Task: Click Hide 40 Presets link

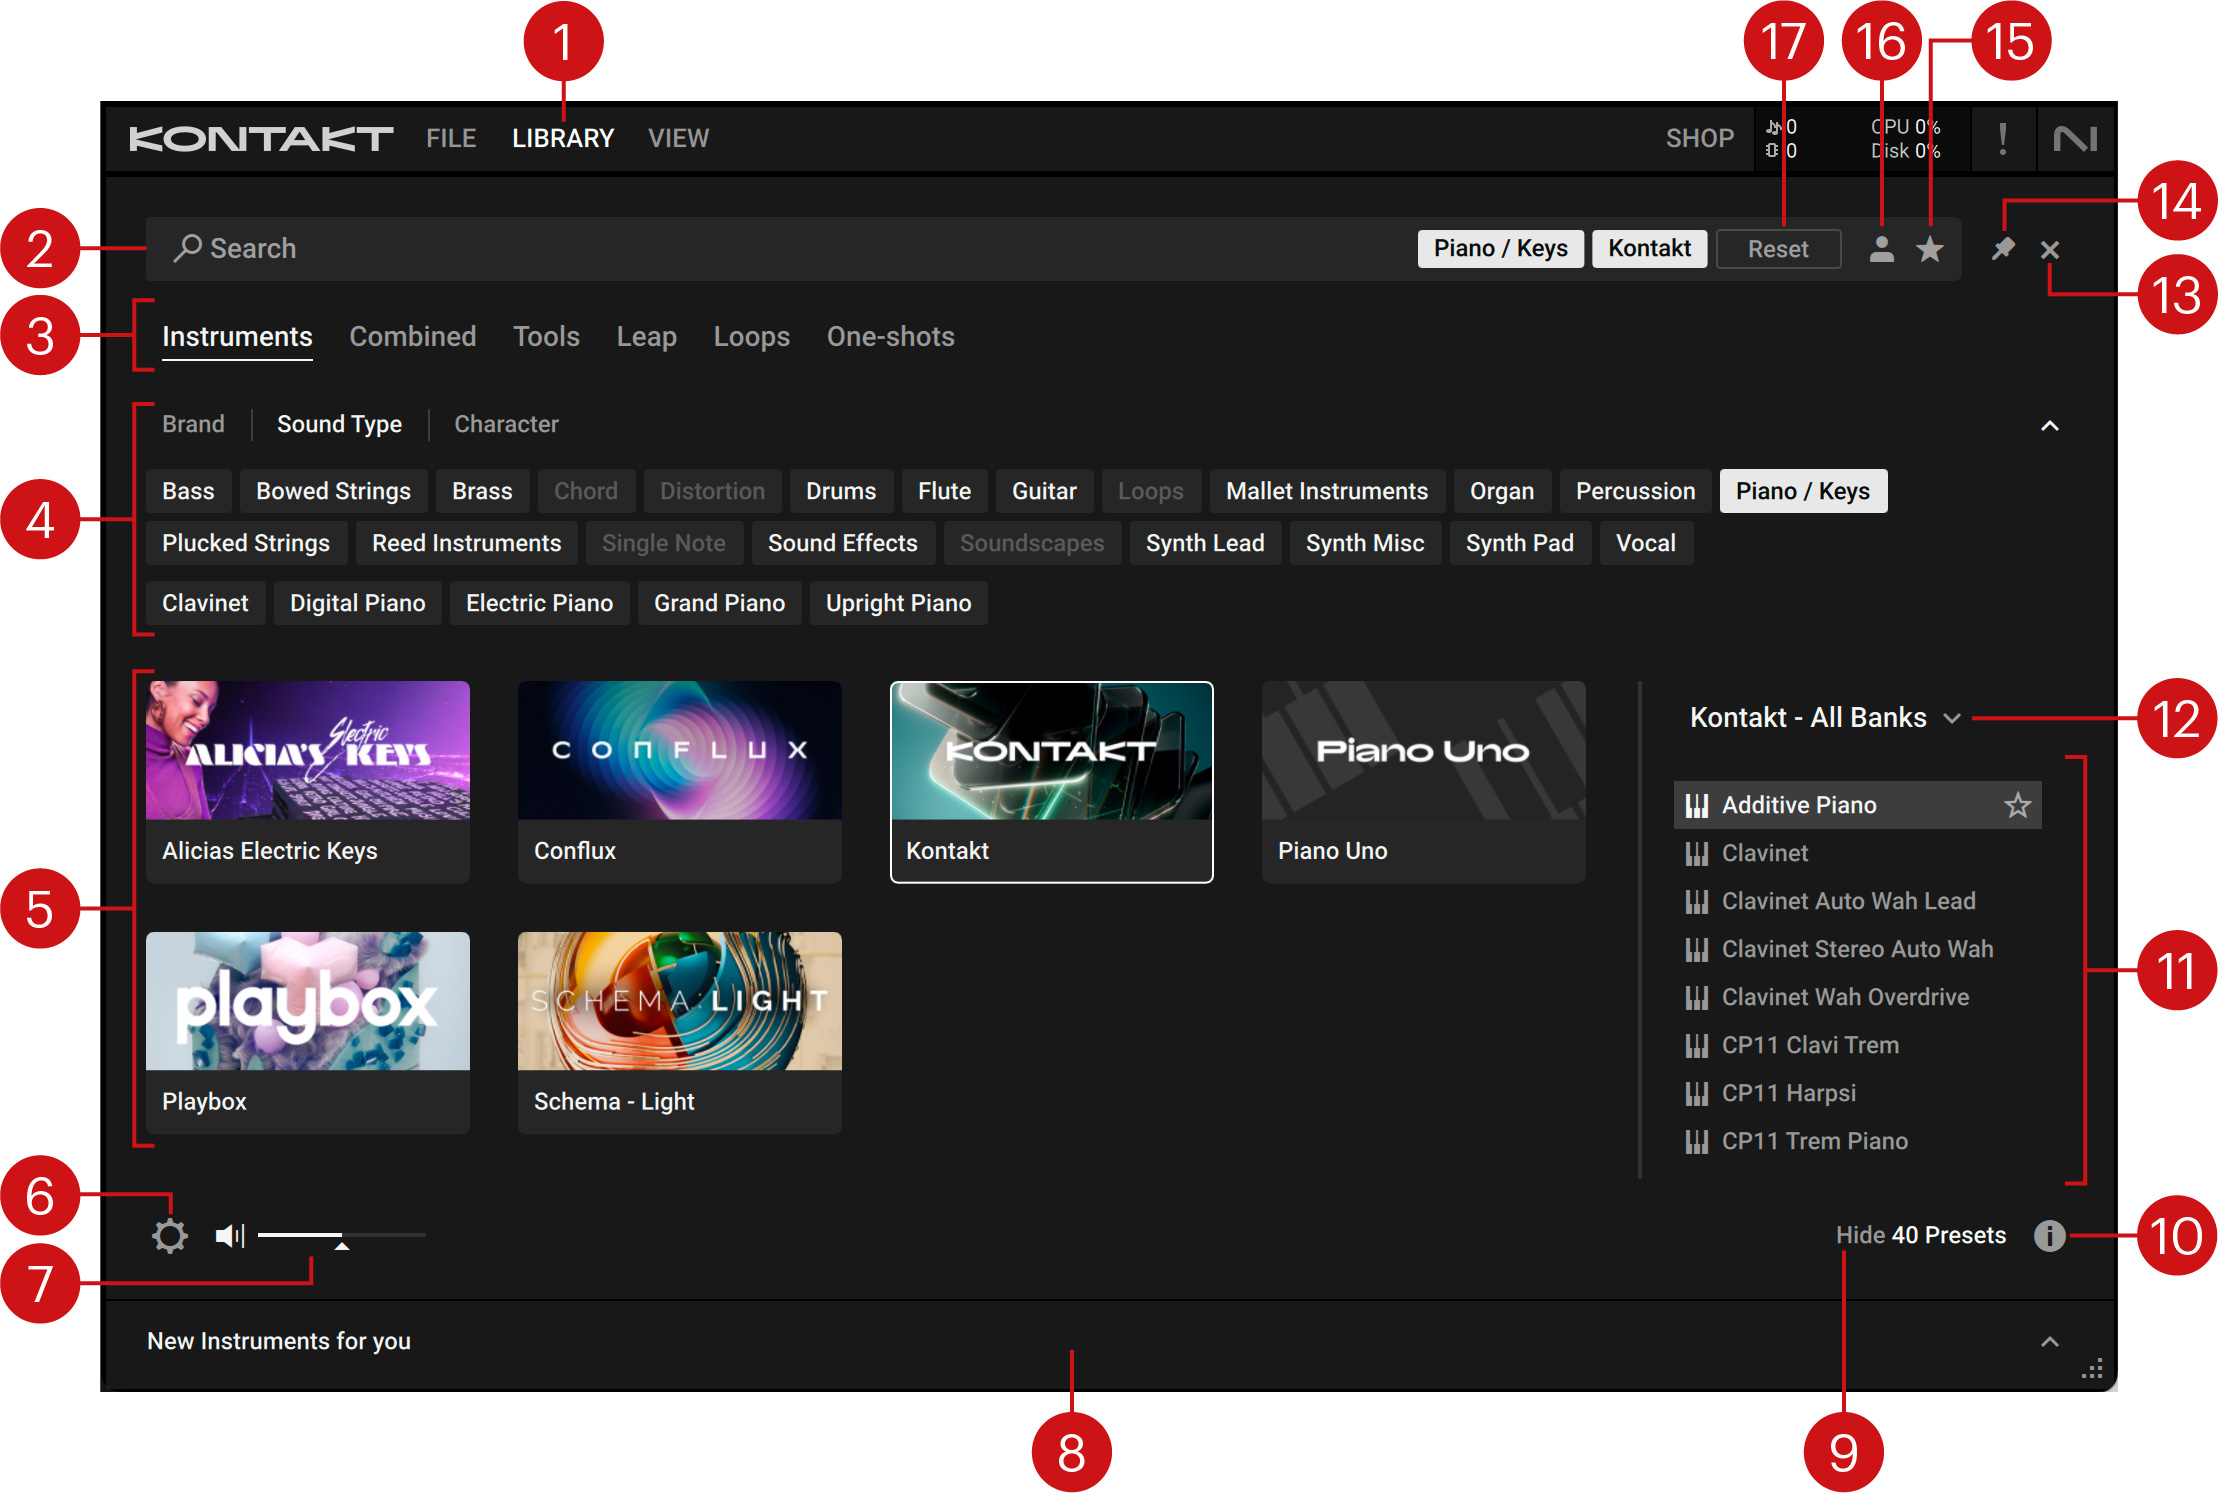Action: (x=1920, y=1236)
